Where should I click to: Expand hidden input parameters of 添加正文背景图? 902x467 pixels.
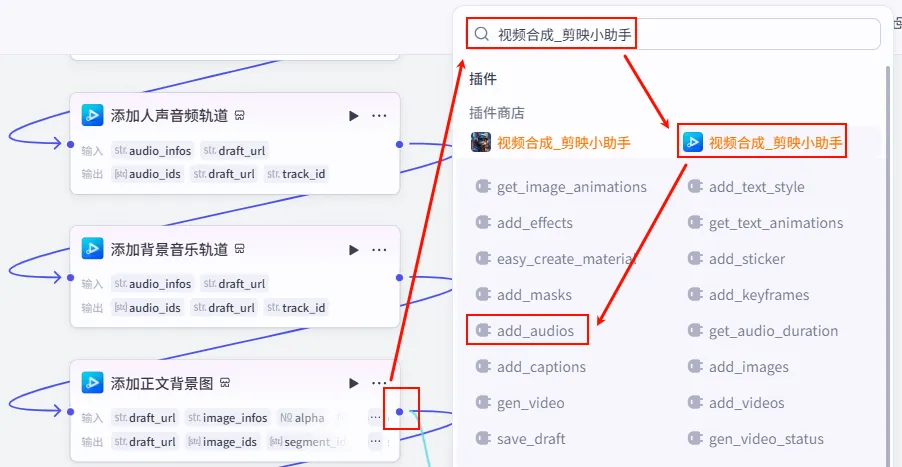(x=375, y=417)
